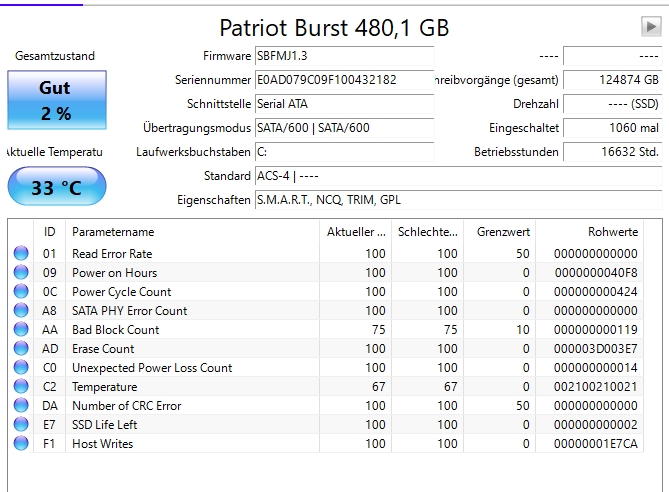Click the Gut 2 % health status button
The width and height of the screenshot is (669, 492).
pyautogui.click(x=57, y=100)
